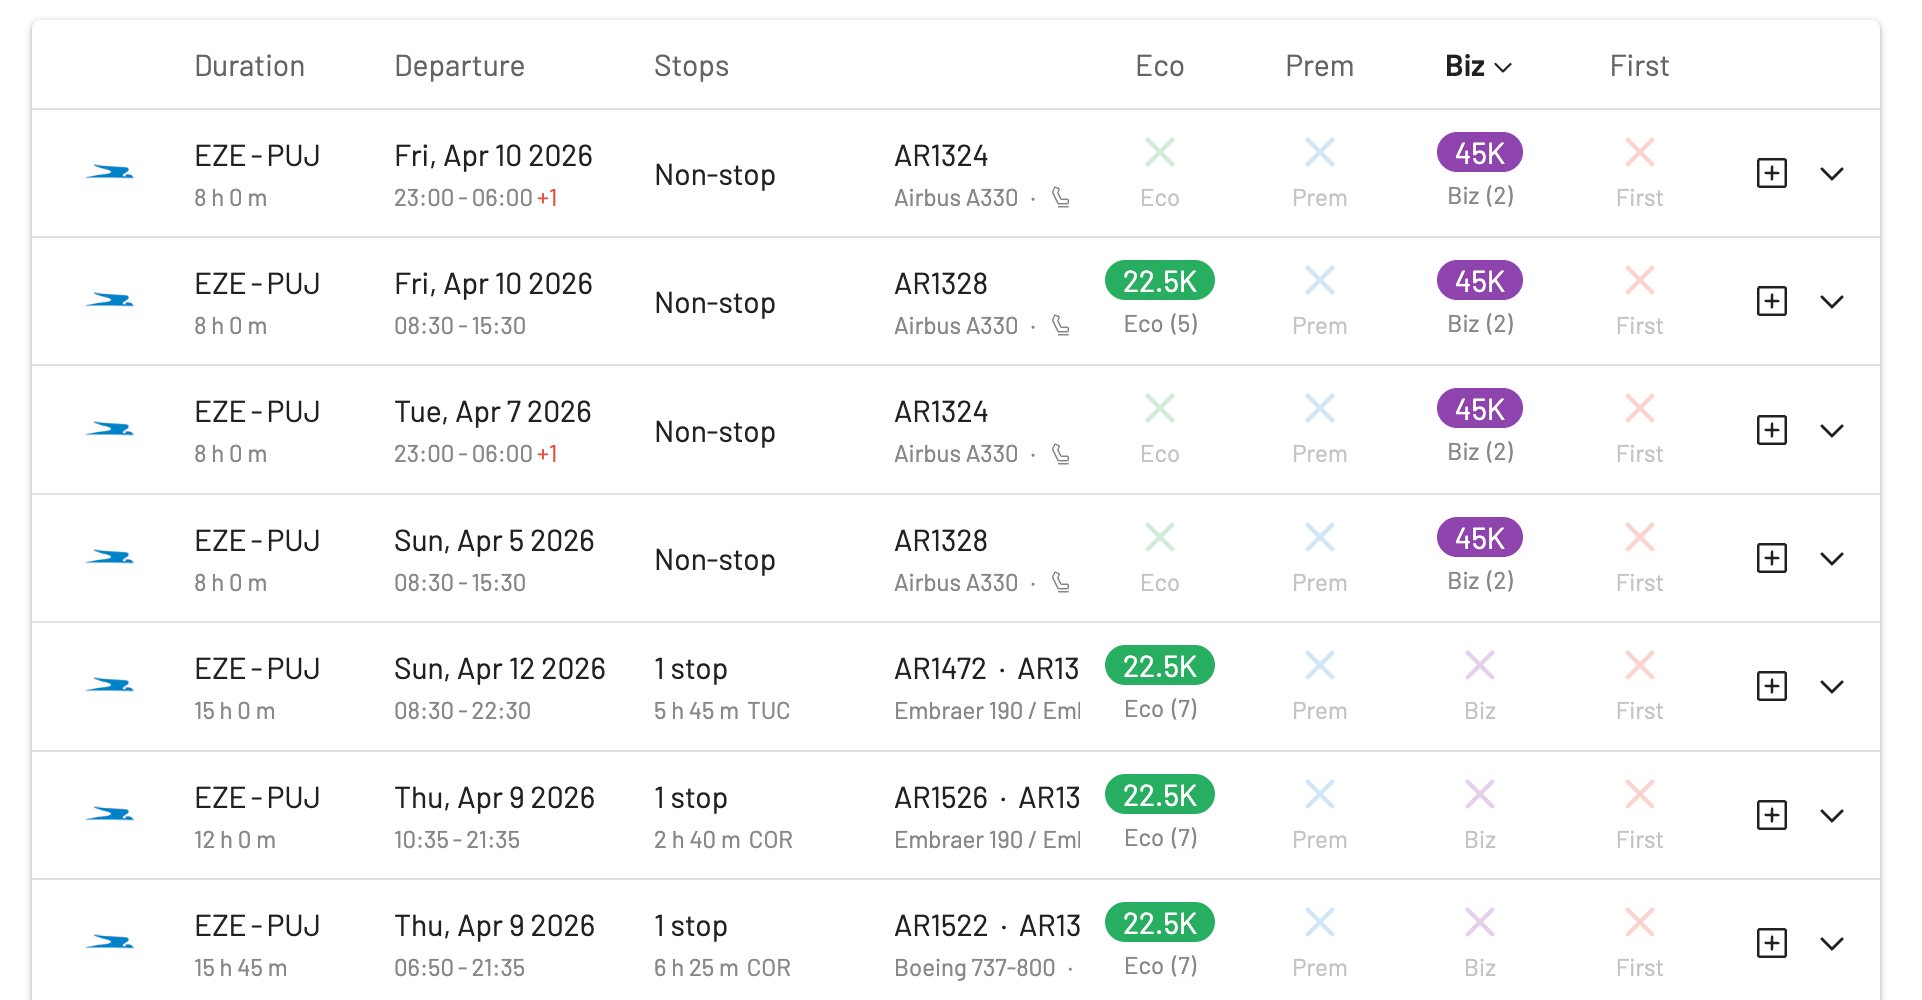The width and height of the screenshot is (1922, 1000).
Task: Click the plus icon on the last Boeing 737-800 flight
Action: coord(1772,941)
